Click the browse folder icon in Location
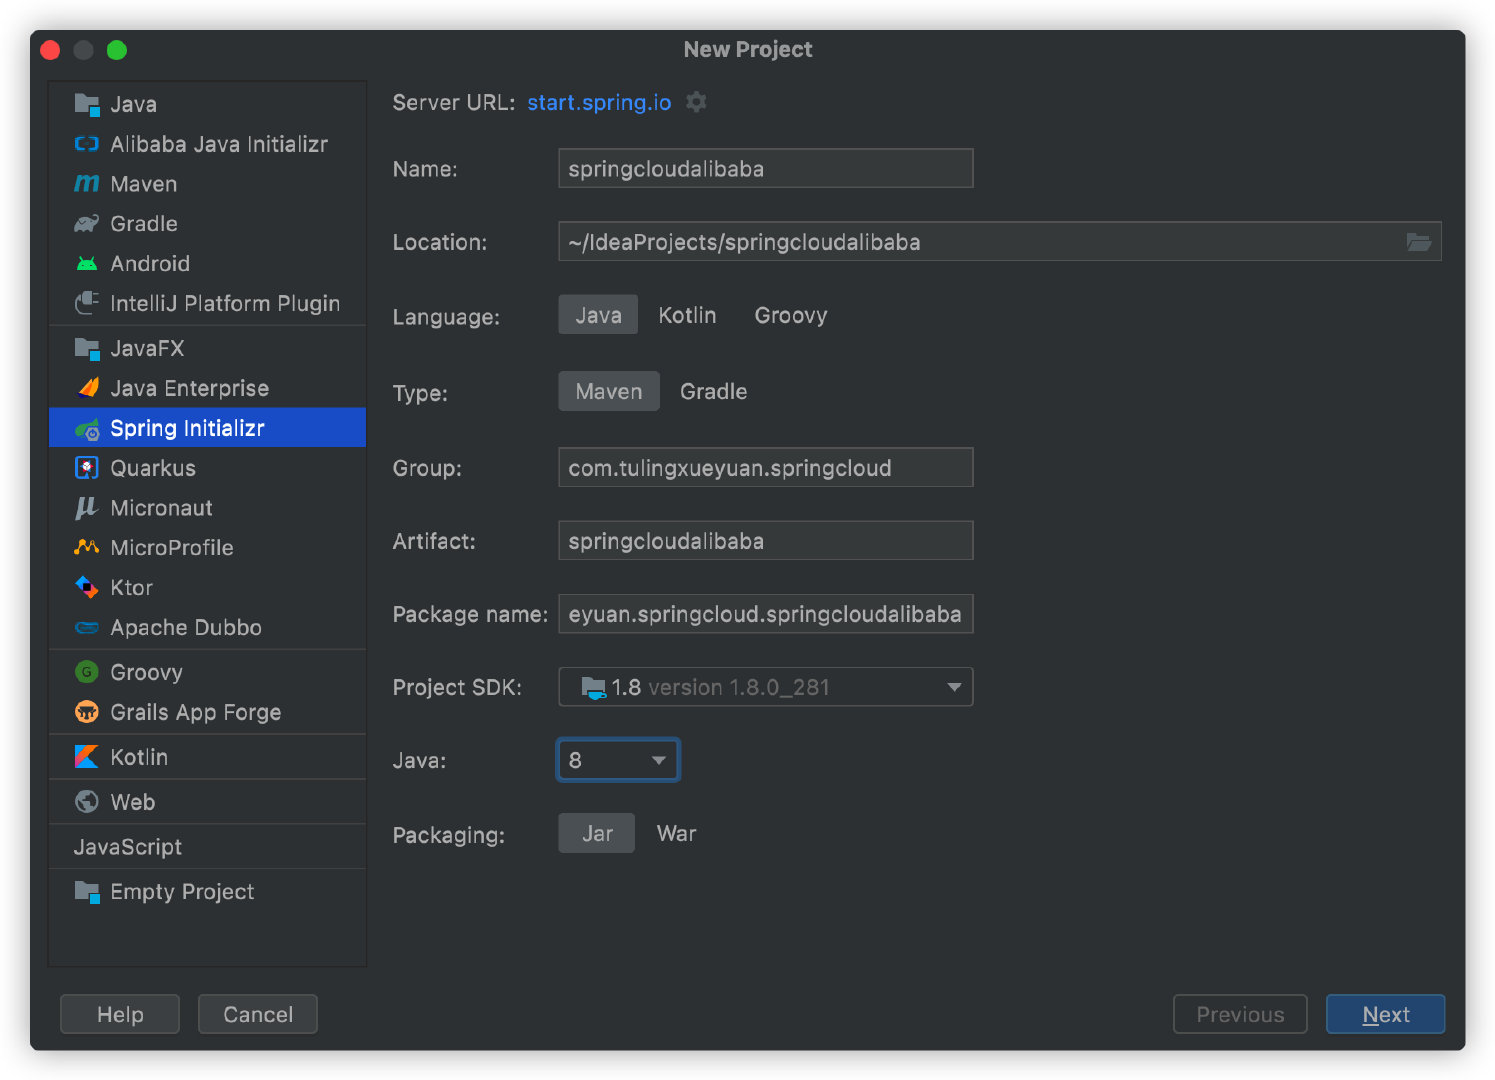Screen dimensions: 1495x1080 pyautogui.click(x=1418, y=242)
